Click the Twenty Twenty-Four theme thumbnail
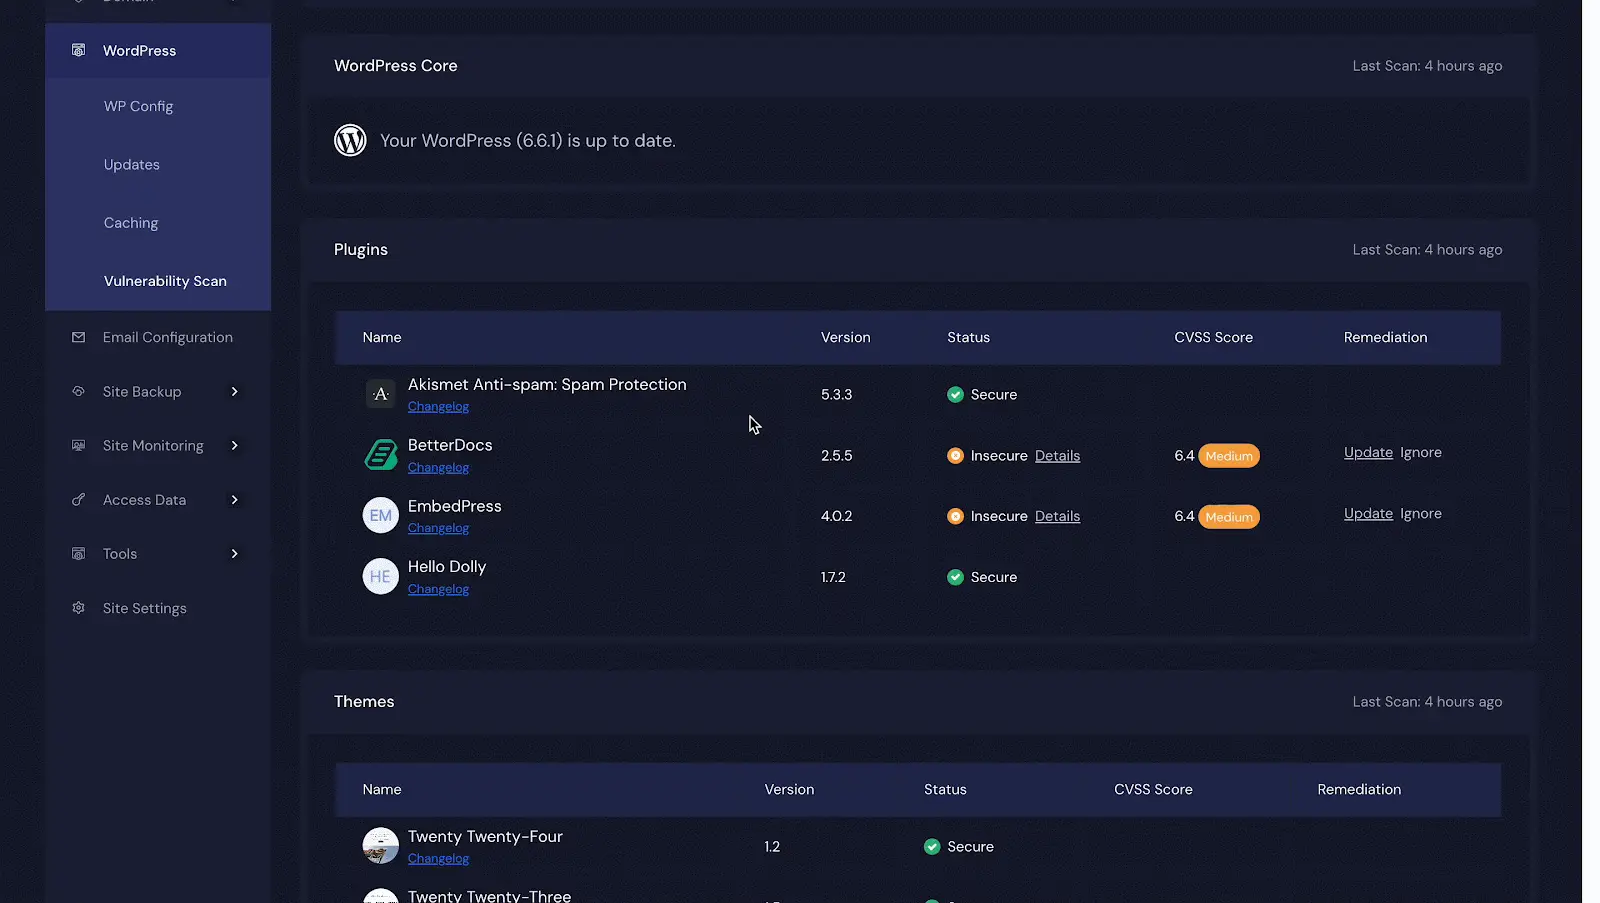Image resolution: width=1600 pixels, height=903 pixels. 380,845
